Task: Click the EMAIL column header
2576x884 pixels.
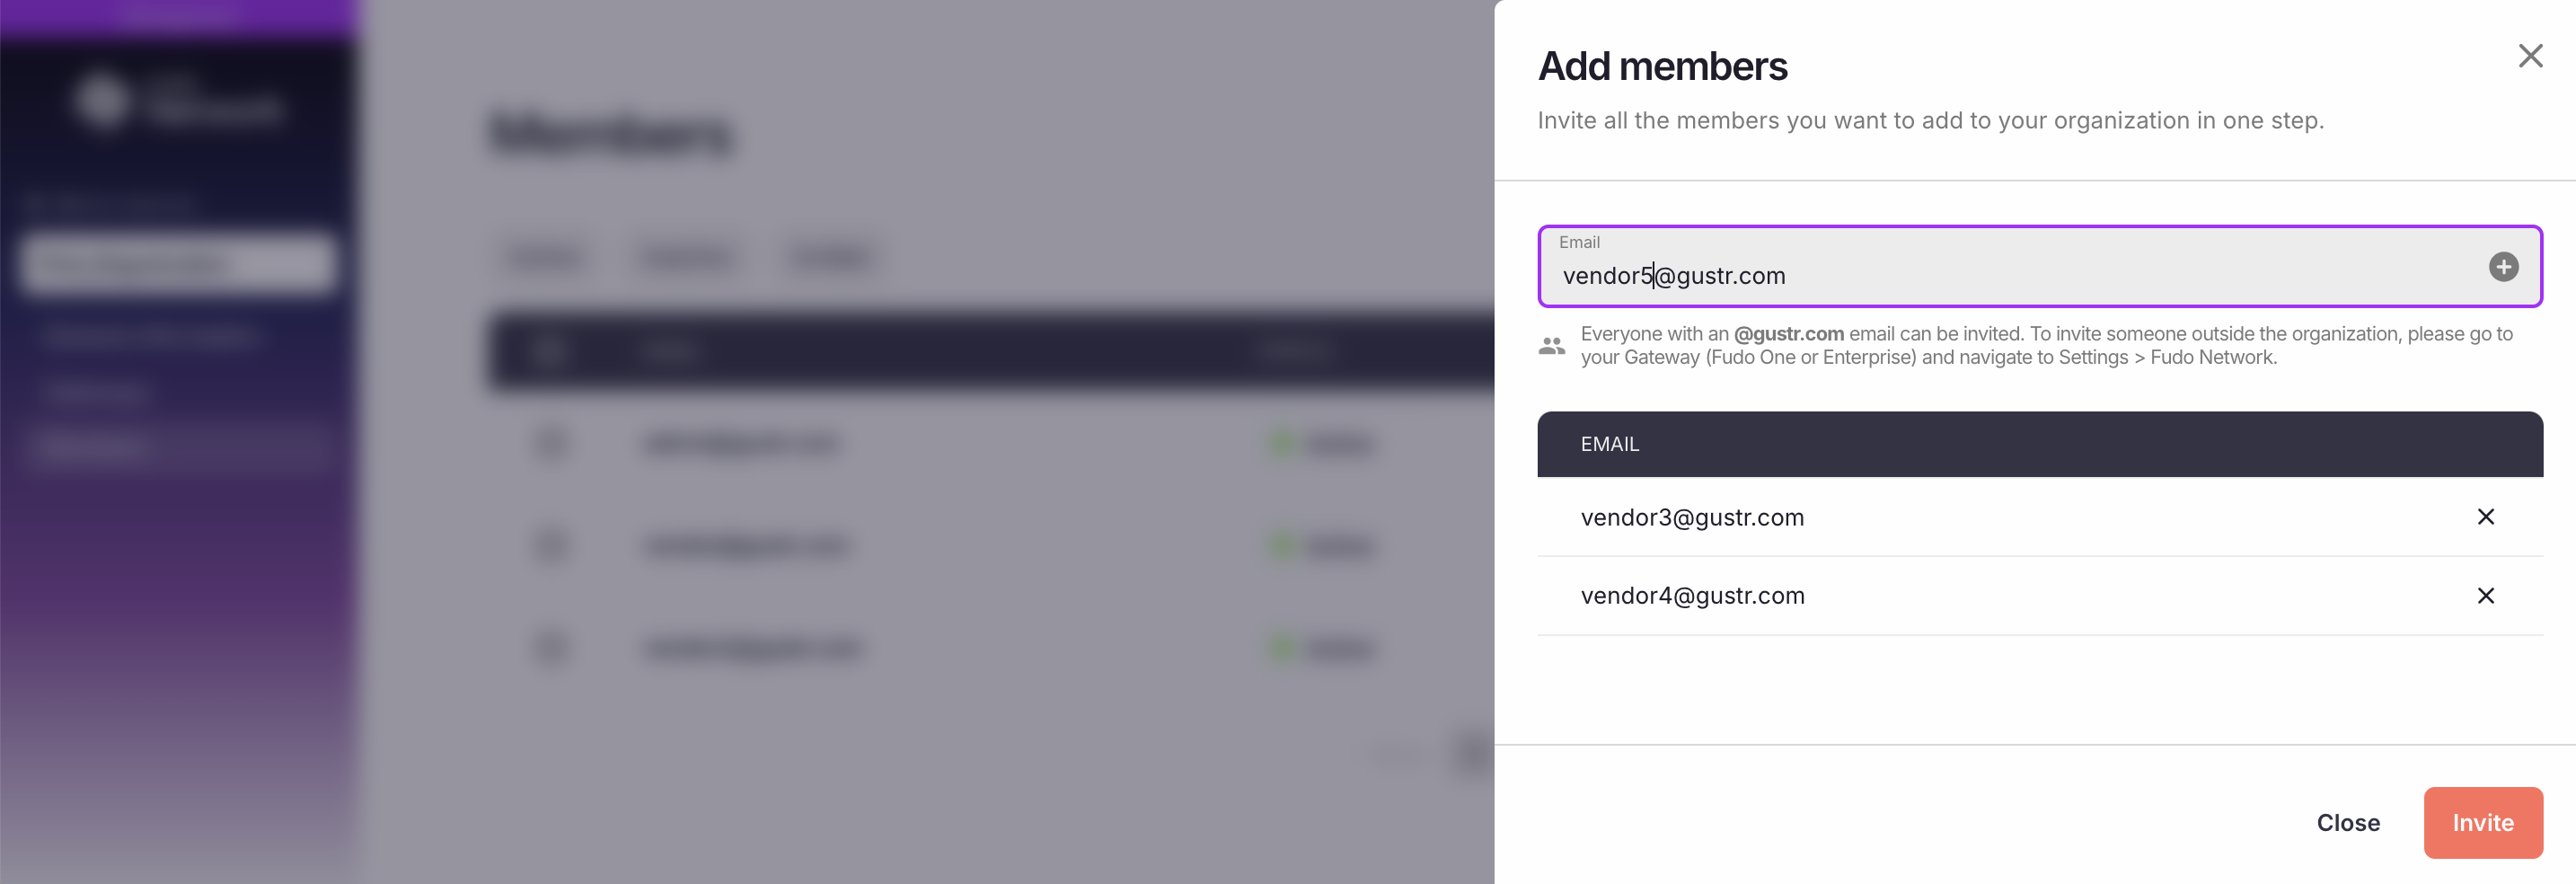Action: point(1609,444)
